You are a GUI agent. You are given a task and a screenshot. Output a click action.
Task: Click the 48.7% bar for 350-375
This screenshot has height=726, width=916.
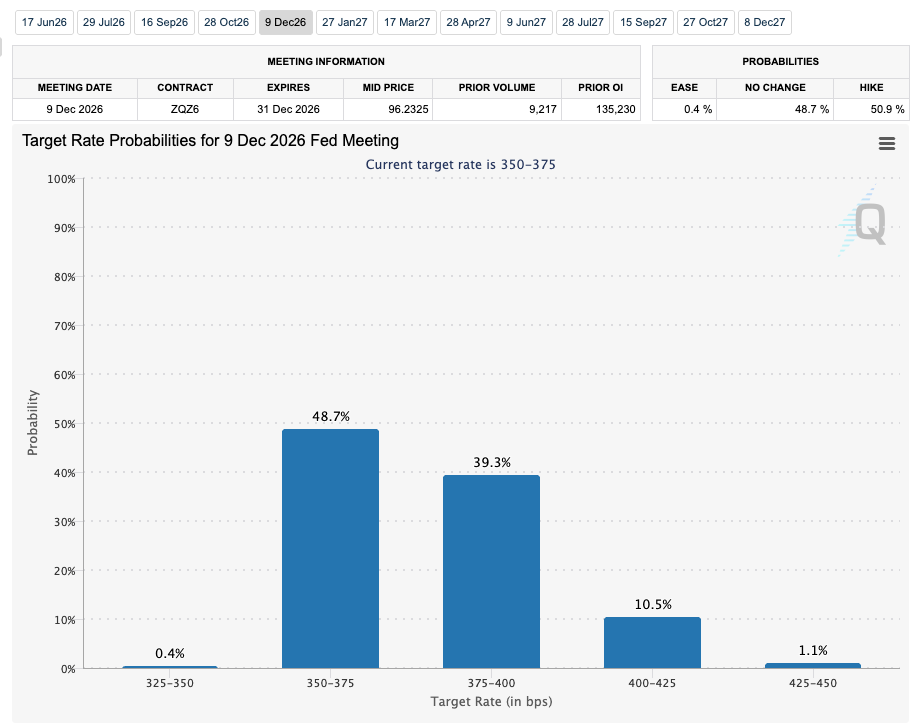tap(331, 548)
